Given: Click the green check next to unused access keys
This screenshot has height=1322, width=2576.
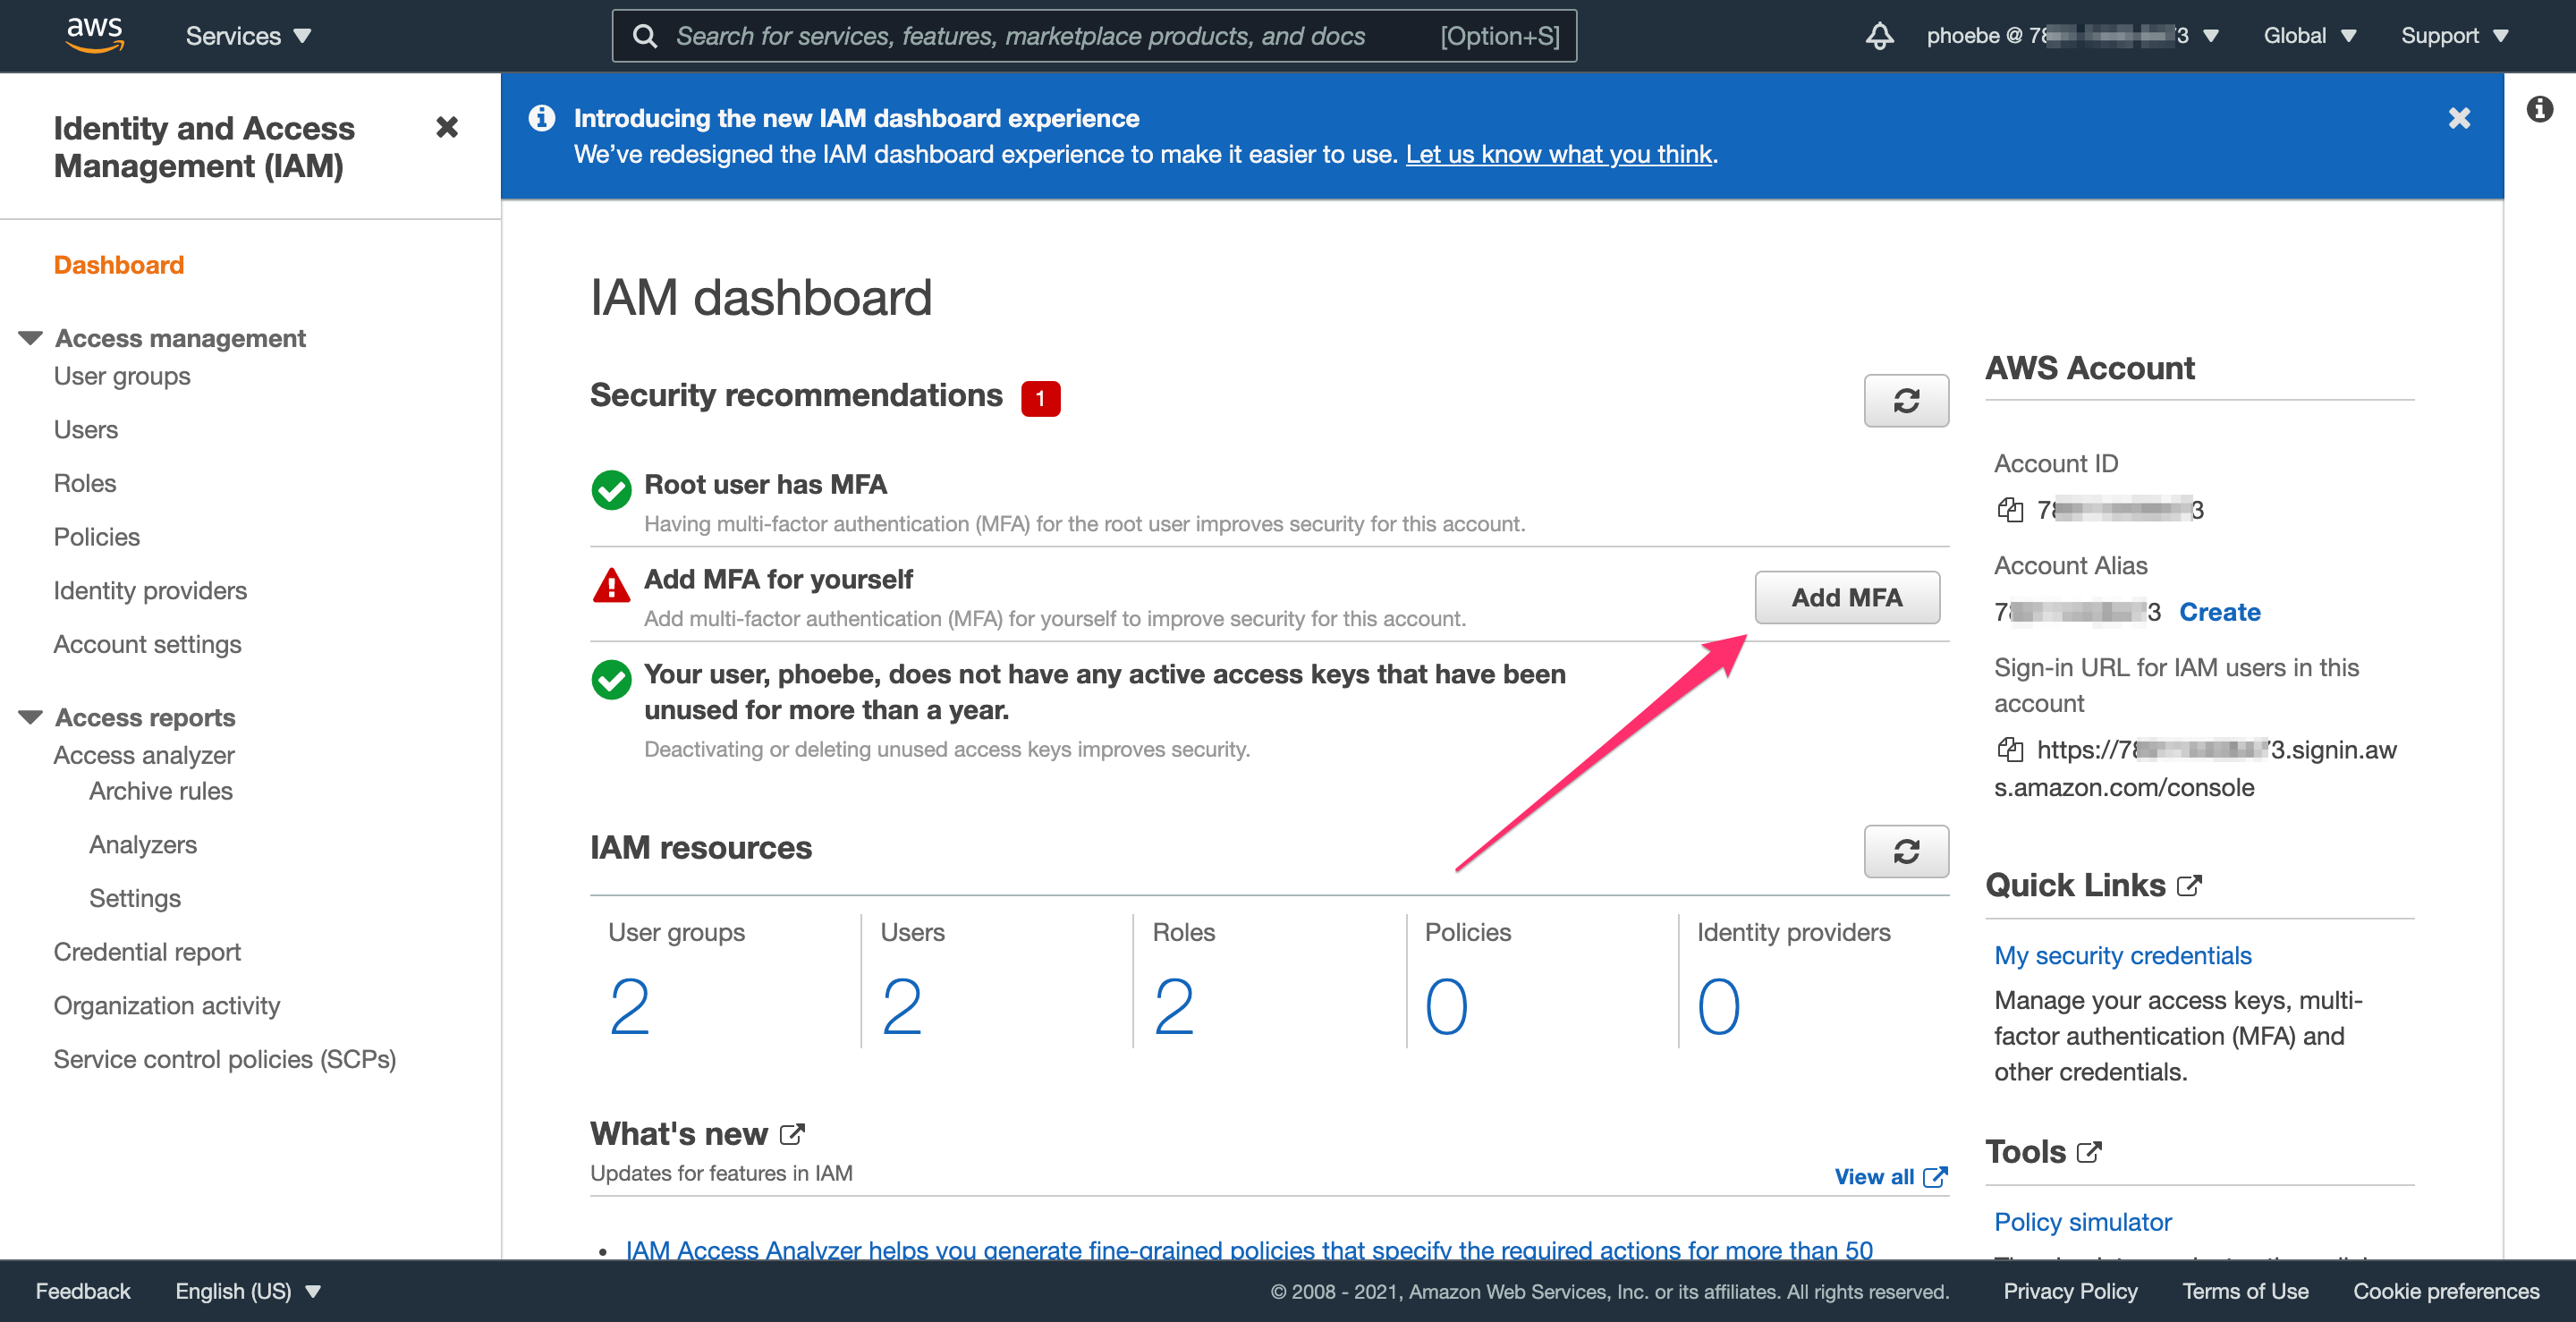Looking at the screenshot, I should [611, 679].
